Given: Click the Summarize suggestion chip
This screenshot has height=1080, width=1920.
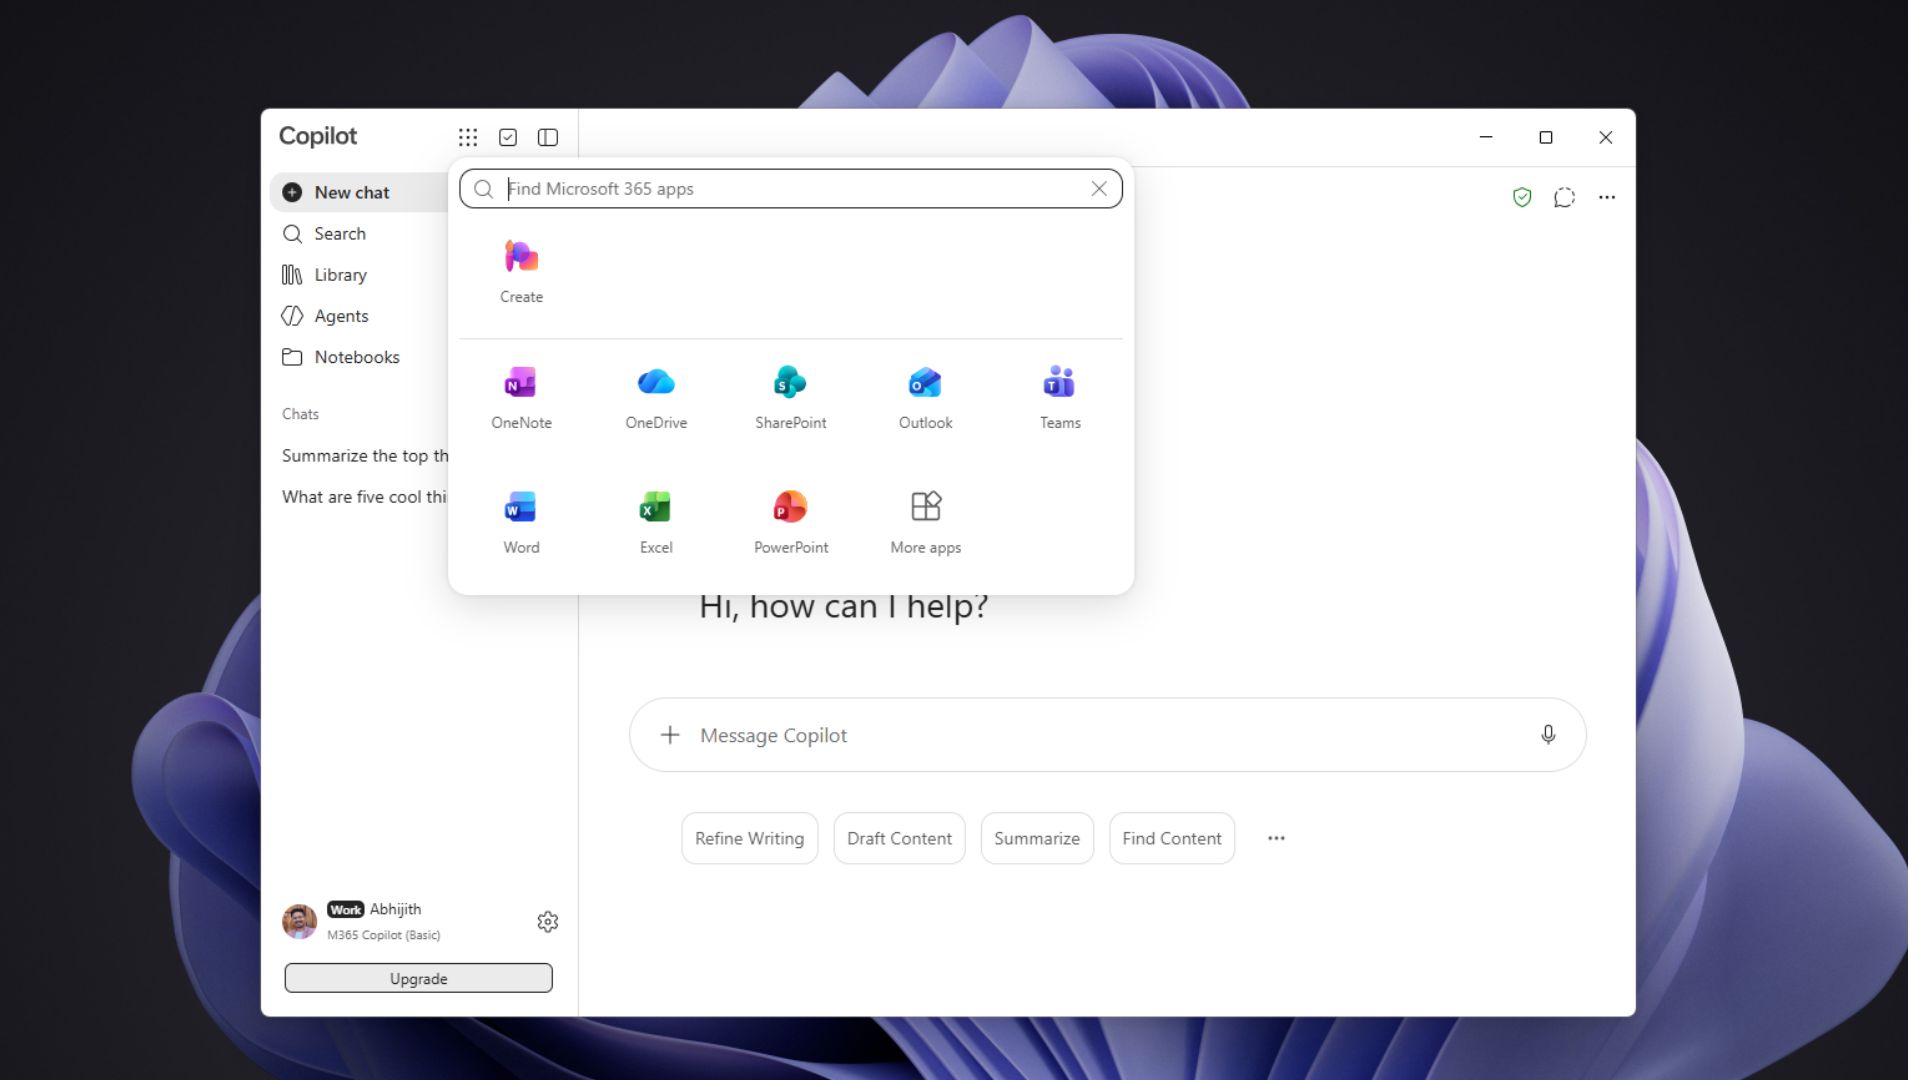Looking at the screenshot, I should click(1036, 839).
